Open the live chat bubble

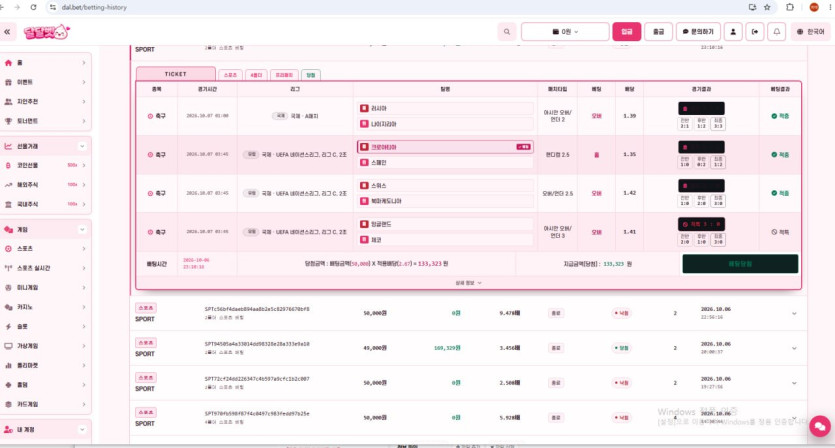[x=820, y=427]
